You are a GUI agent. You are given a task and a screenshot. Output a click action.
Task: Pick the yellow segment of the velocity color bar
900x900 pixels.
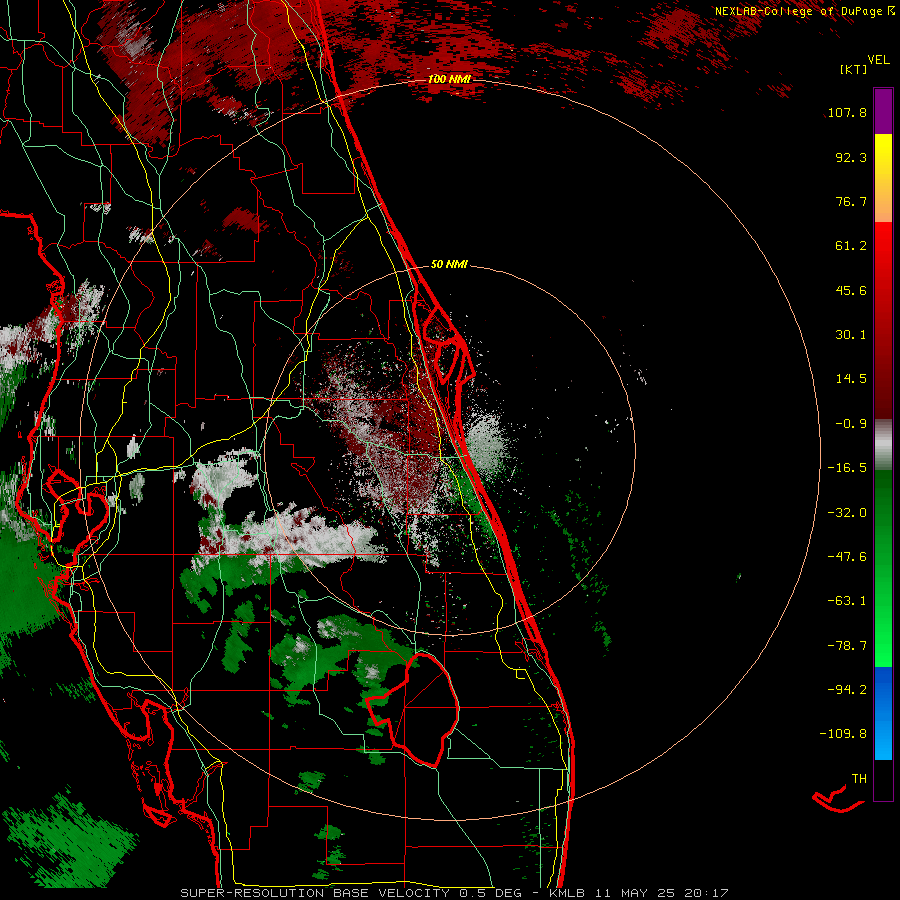tap(883, 155)
